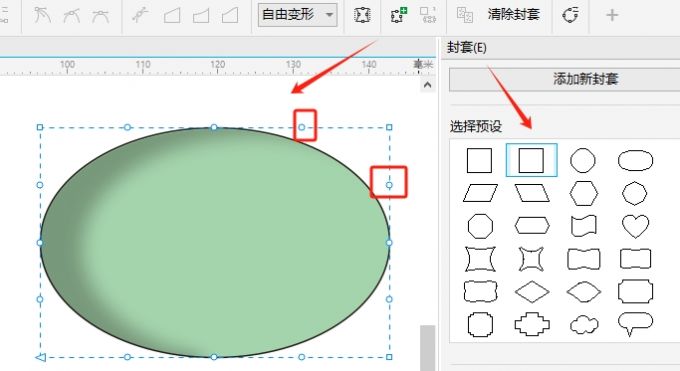The height and width of the screenshot is (371, 680).
Task: Click the 选择预设 label
Action: click(476, 126)
